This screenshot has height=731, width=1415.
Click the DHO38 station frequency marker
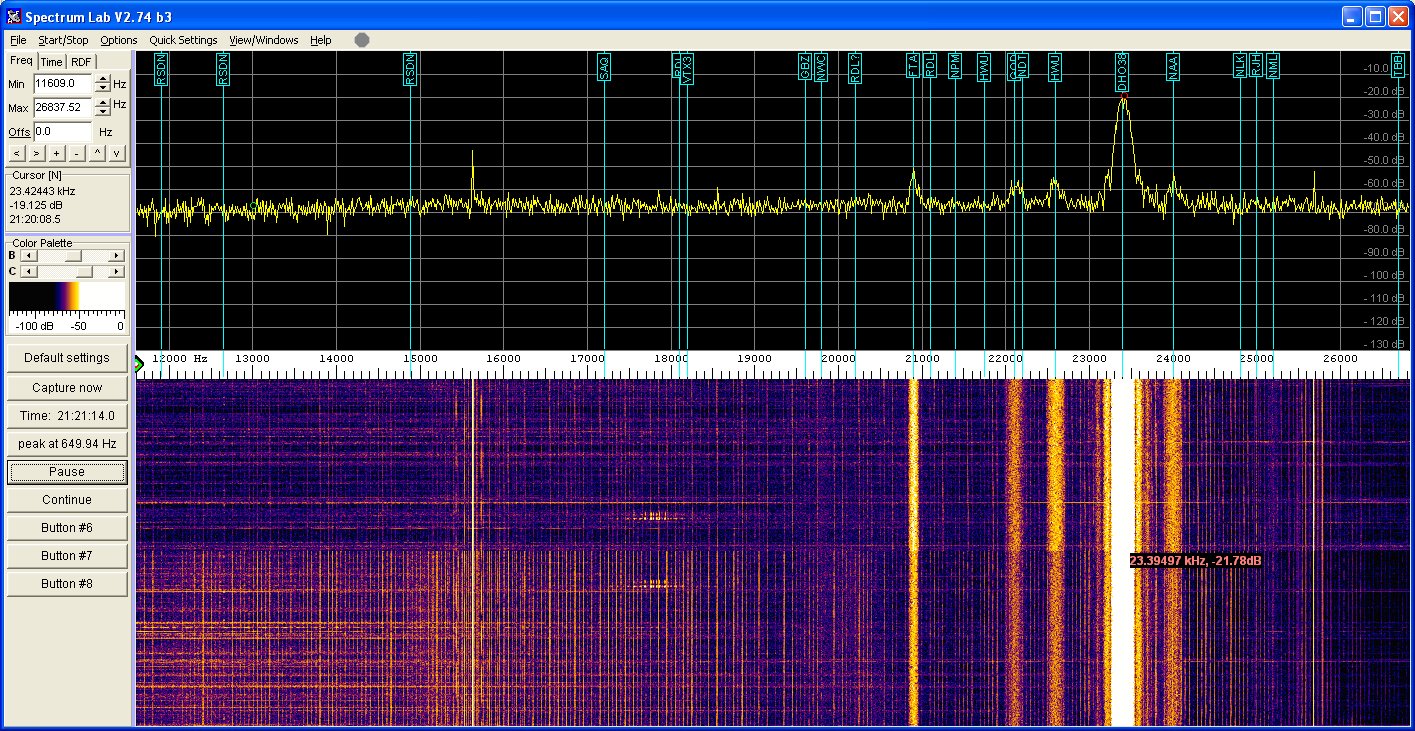(1123, 73)
